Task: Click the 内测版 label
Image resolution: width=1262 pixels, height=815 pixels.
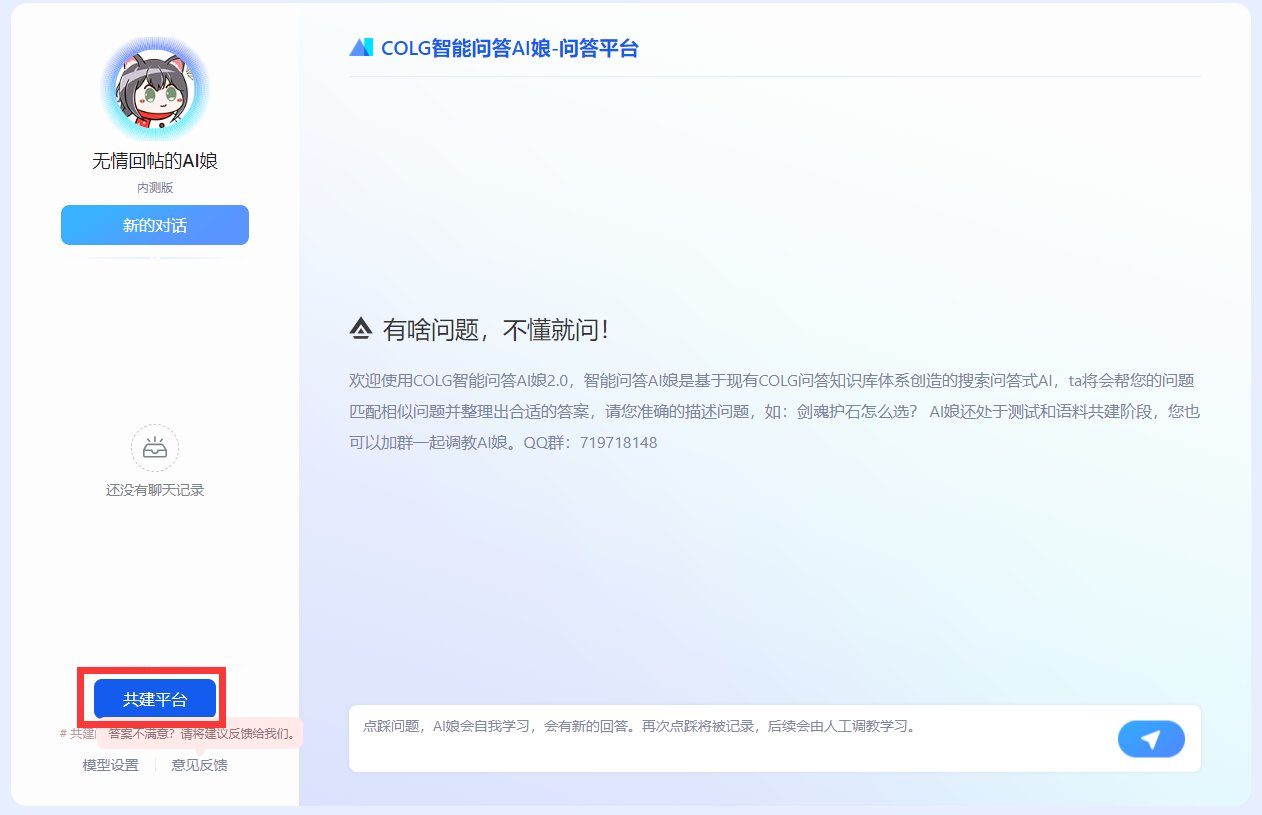Action: tap(155, 188)
